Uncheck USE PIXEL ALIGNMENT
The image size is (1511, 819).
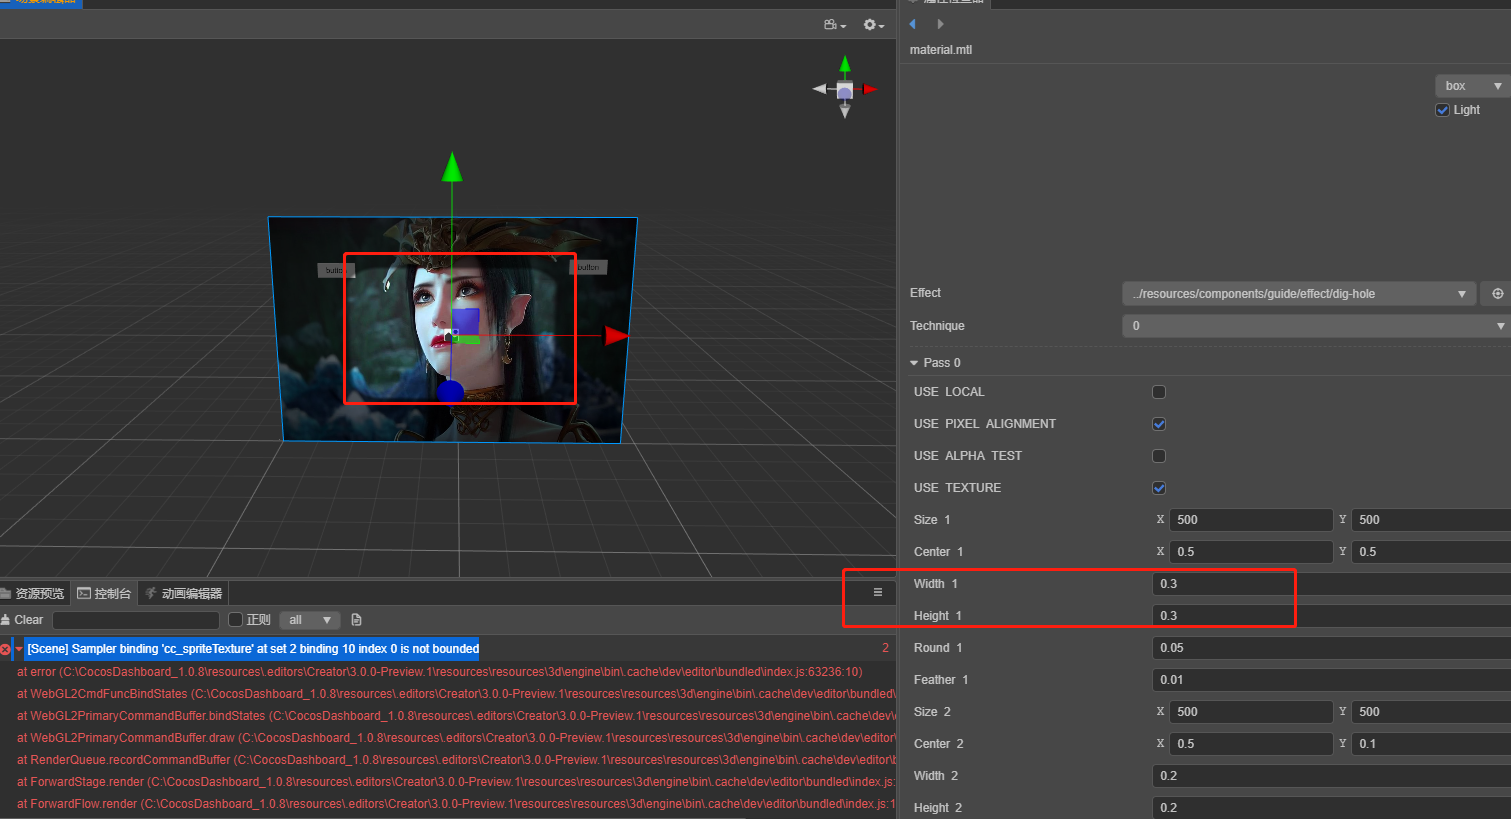click(1159, 424)
